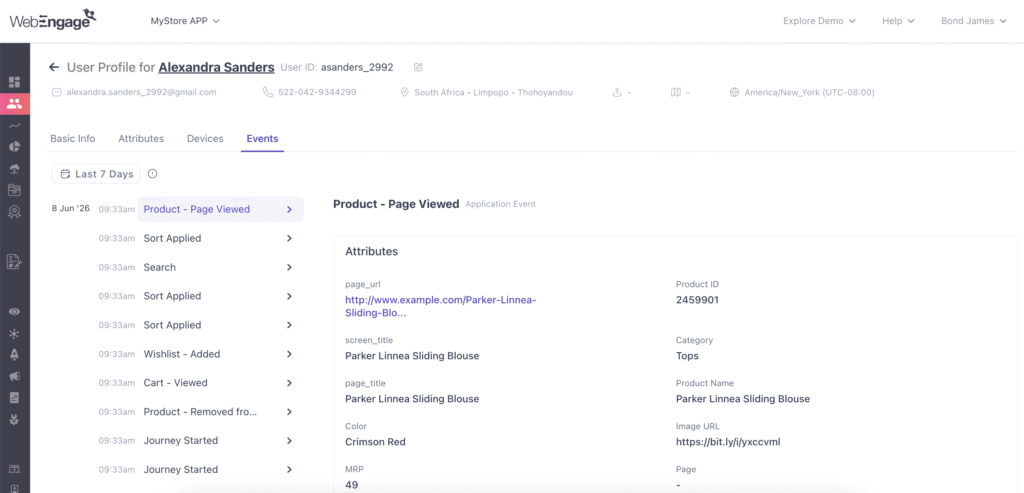Expand the Cart - Viewed event chevron

[289, 383]
